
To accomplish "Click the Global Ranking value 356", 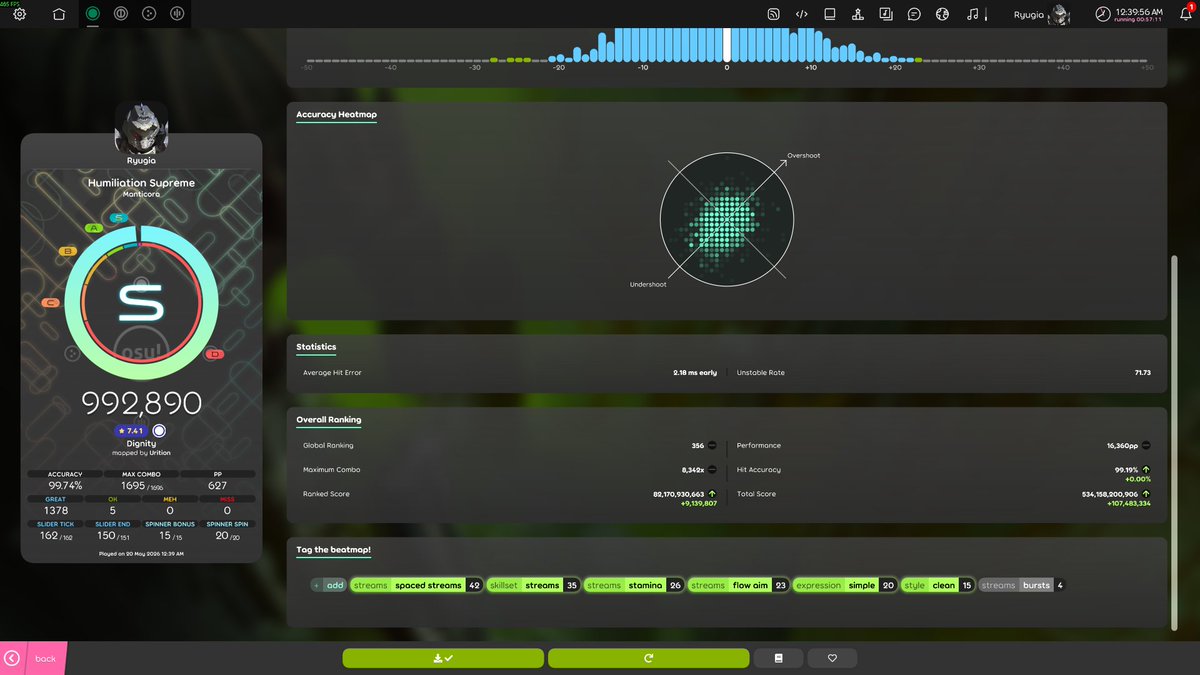I will (697, 446).
